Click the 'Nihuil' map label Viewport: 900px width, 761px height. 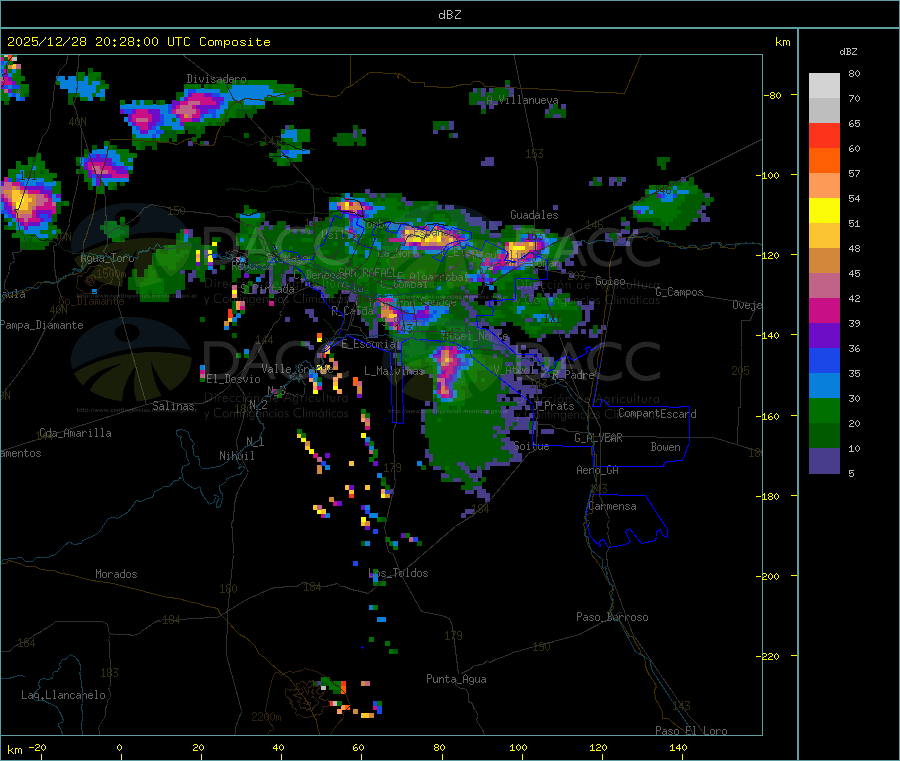tap(236, 456)
